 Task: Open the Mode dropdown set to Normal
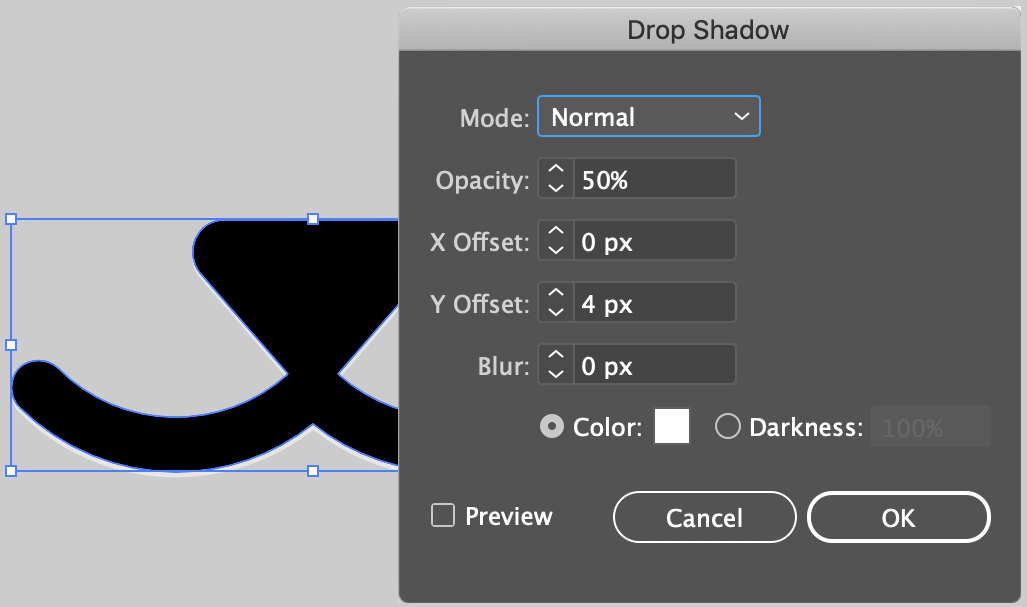(649, 116)
